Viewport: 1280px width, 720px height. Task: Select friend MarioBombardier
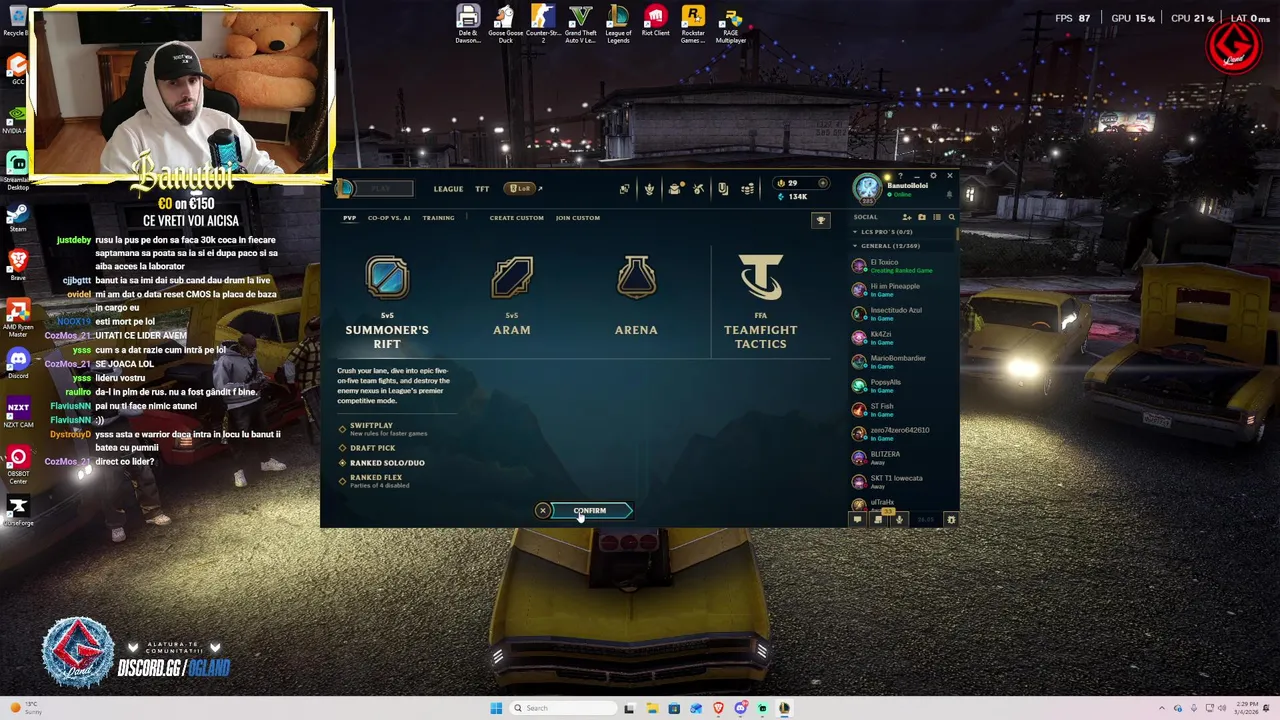[x=902, y=362]
